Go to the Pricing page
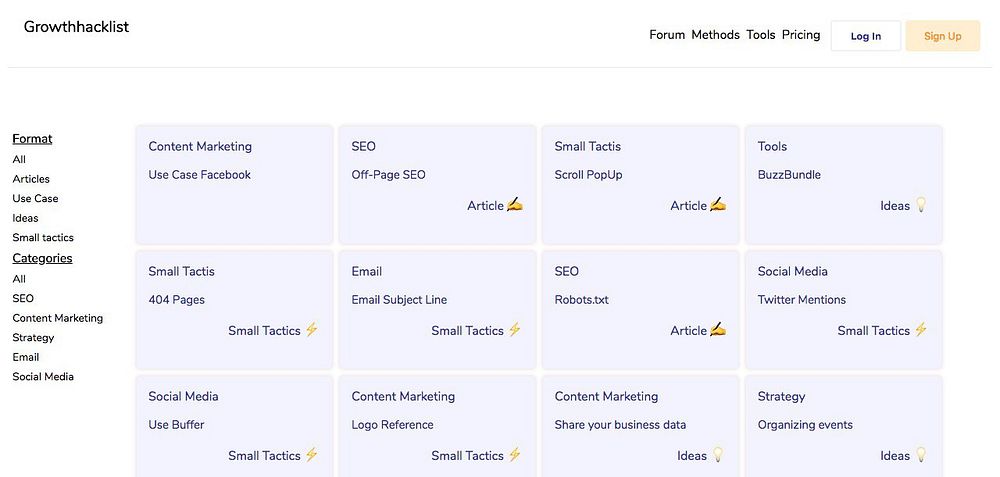This screenshot has height=477, width=1000. point(801,35)
